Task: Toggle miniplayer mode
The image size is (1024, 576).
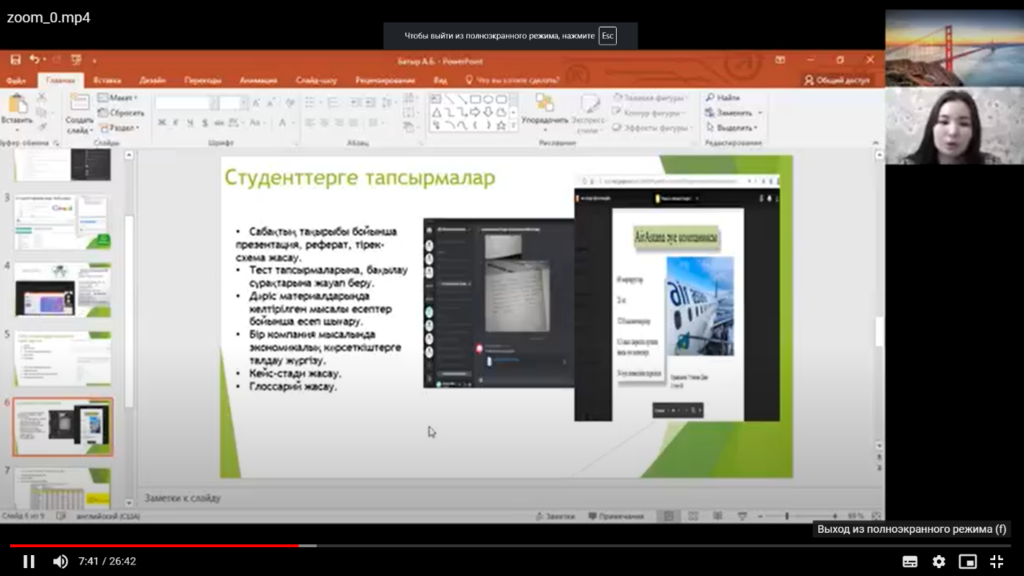Action: pyautogui.click(x=967, y=561)
